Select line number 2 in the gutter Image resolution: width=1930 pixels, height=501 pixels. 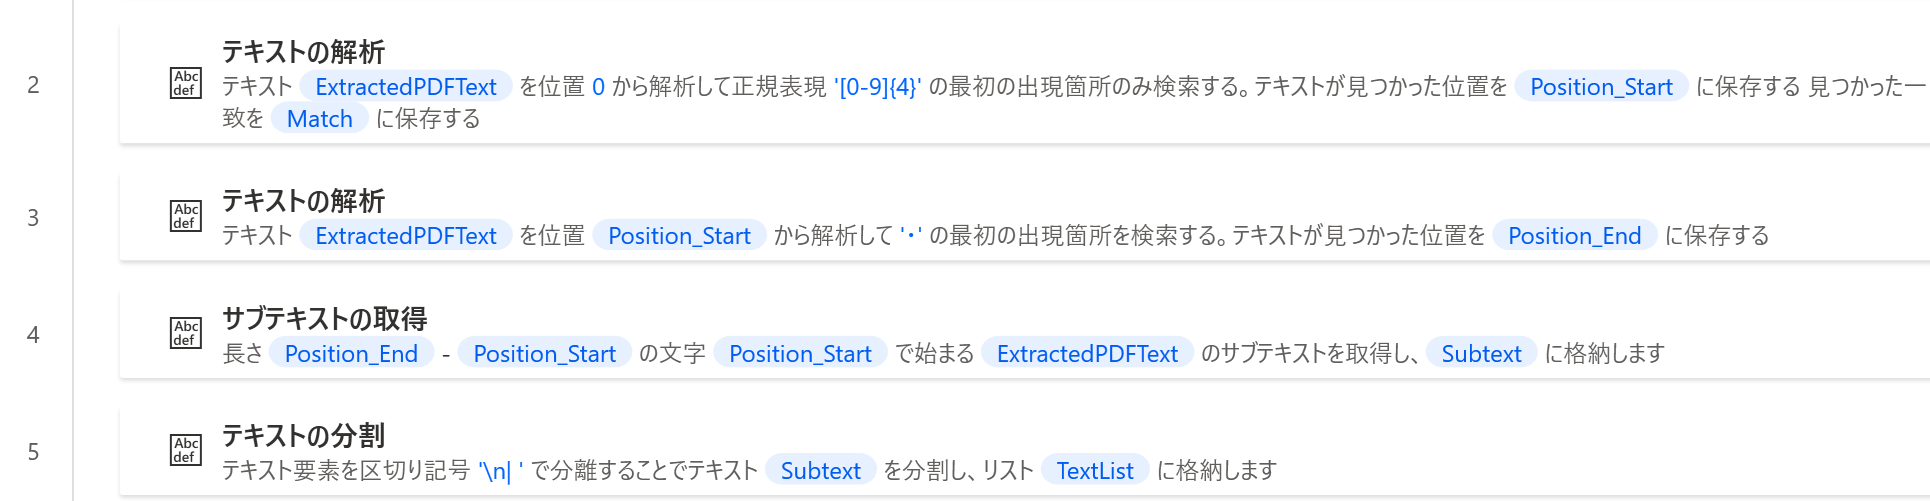(33, 85)
